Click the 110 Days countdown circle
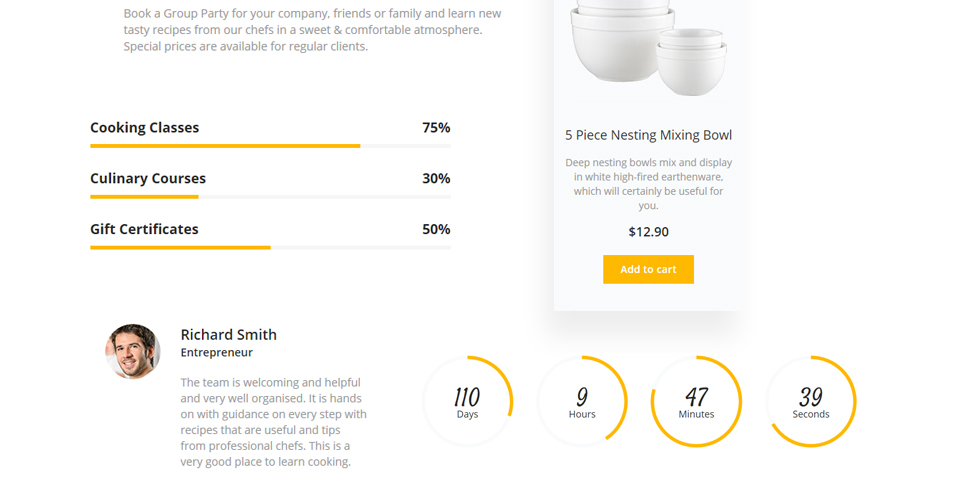This screenshot has width=965, height=500. pyautogui.click(x=468, y=401)
